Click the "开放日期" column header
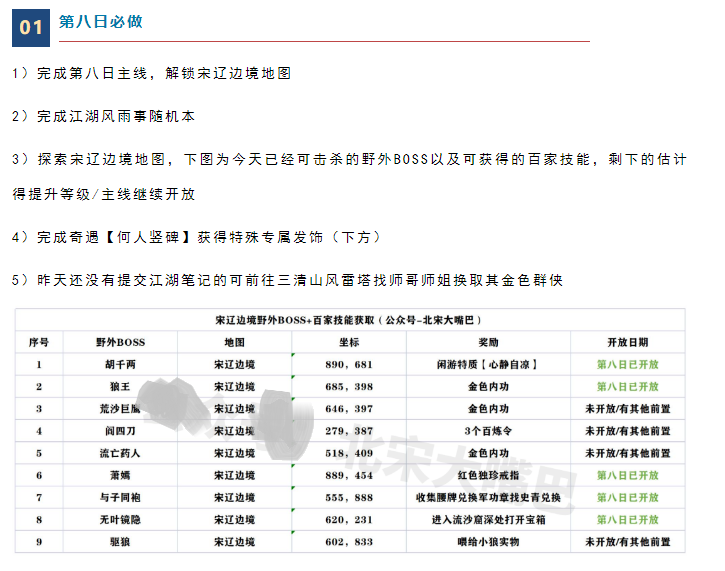The image size is (725, 571). point(627,342)
